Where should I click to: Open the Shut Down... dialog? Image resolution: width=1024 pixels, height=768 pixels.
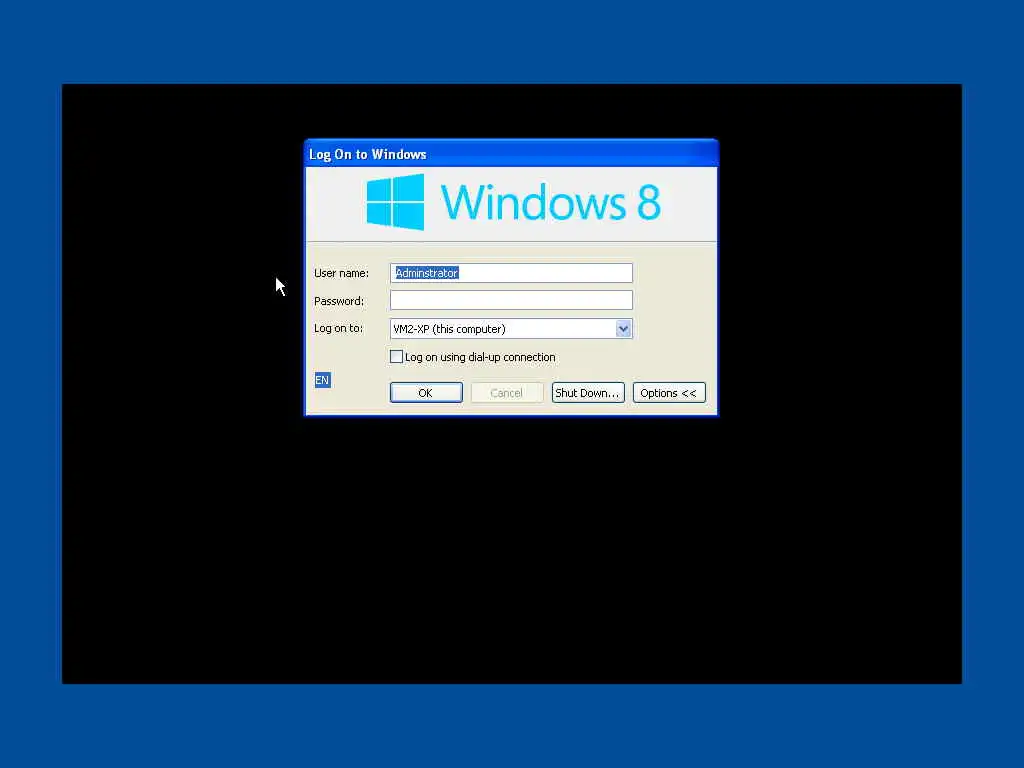pyautogui.click(x=588, y=392)
